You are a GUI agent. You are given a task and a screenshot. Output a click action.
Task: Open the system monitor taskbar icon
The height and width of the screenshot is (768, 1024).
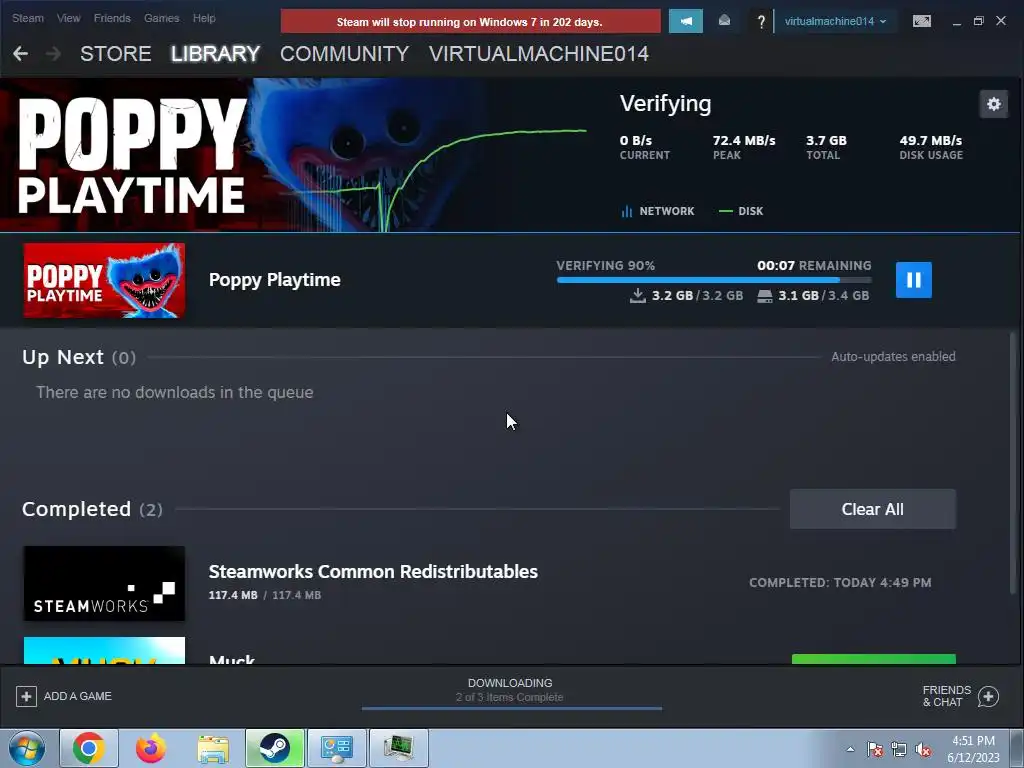(x=399, y=748)
